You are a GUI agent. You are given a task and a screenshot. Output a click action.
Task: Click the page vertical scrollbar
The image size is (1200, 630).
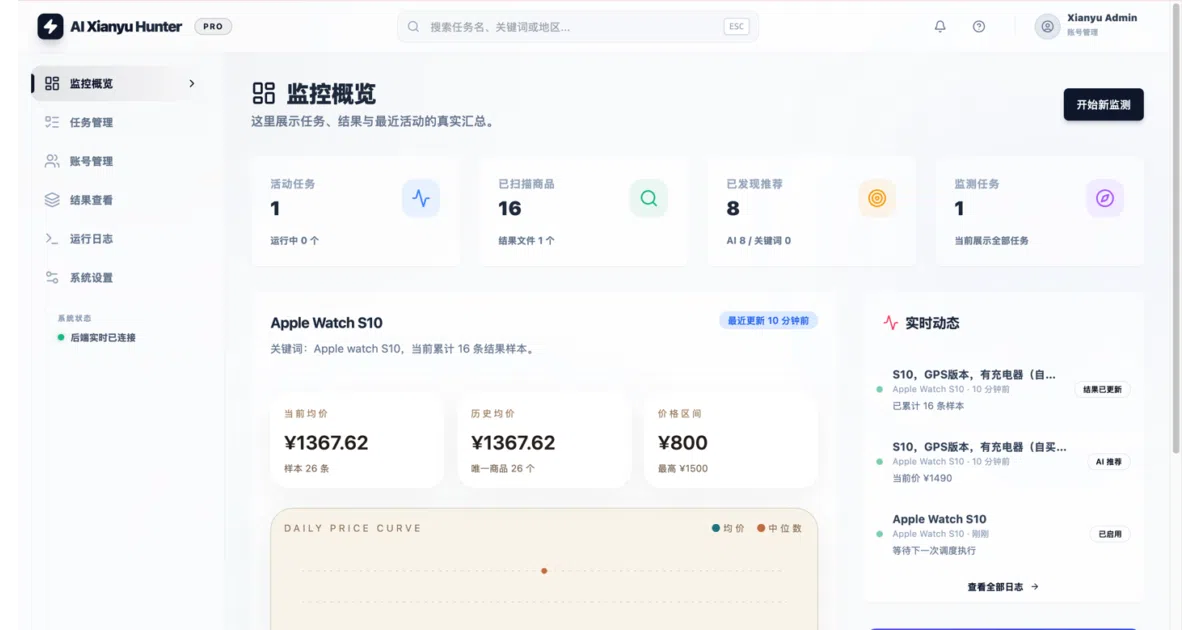tap(1176, 230)
